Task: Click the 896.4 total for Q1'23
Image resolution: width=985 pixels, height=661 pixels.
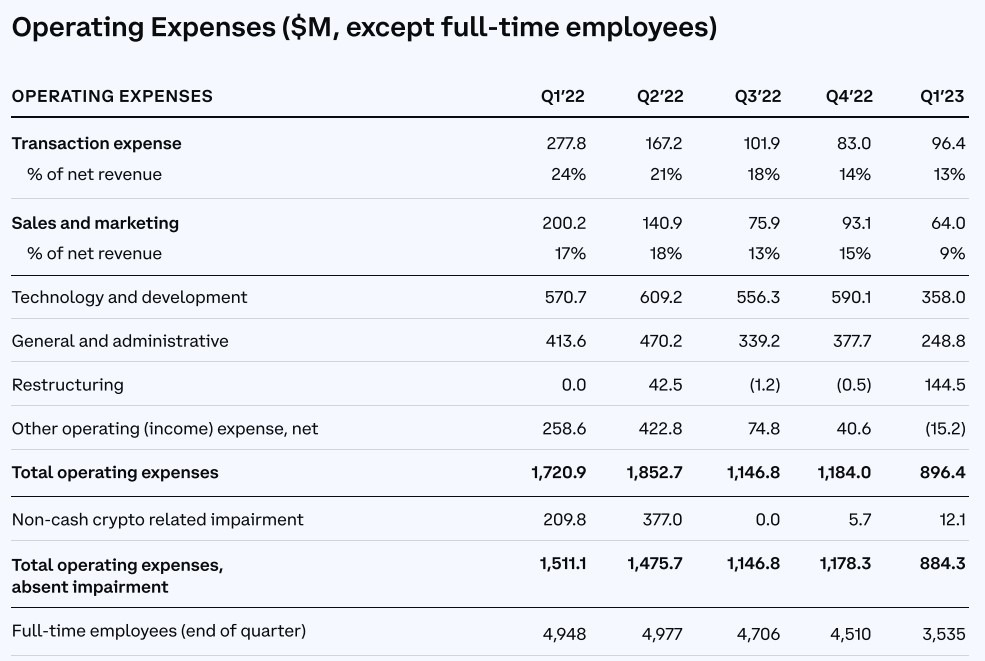Action: coord(942,473)
